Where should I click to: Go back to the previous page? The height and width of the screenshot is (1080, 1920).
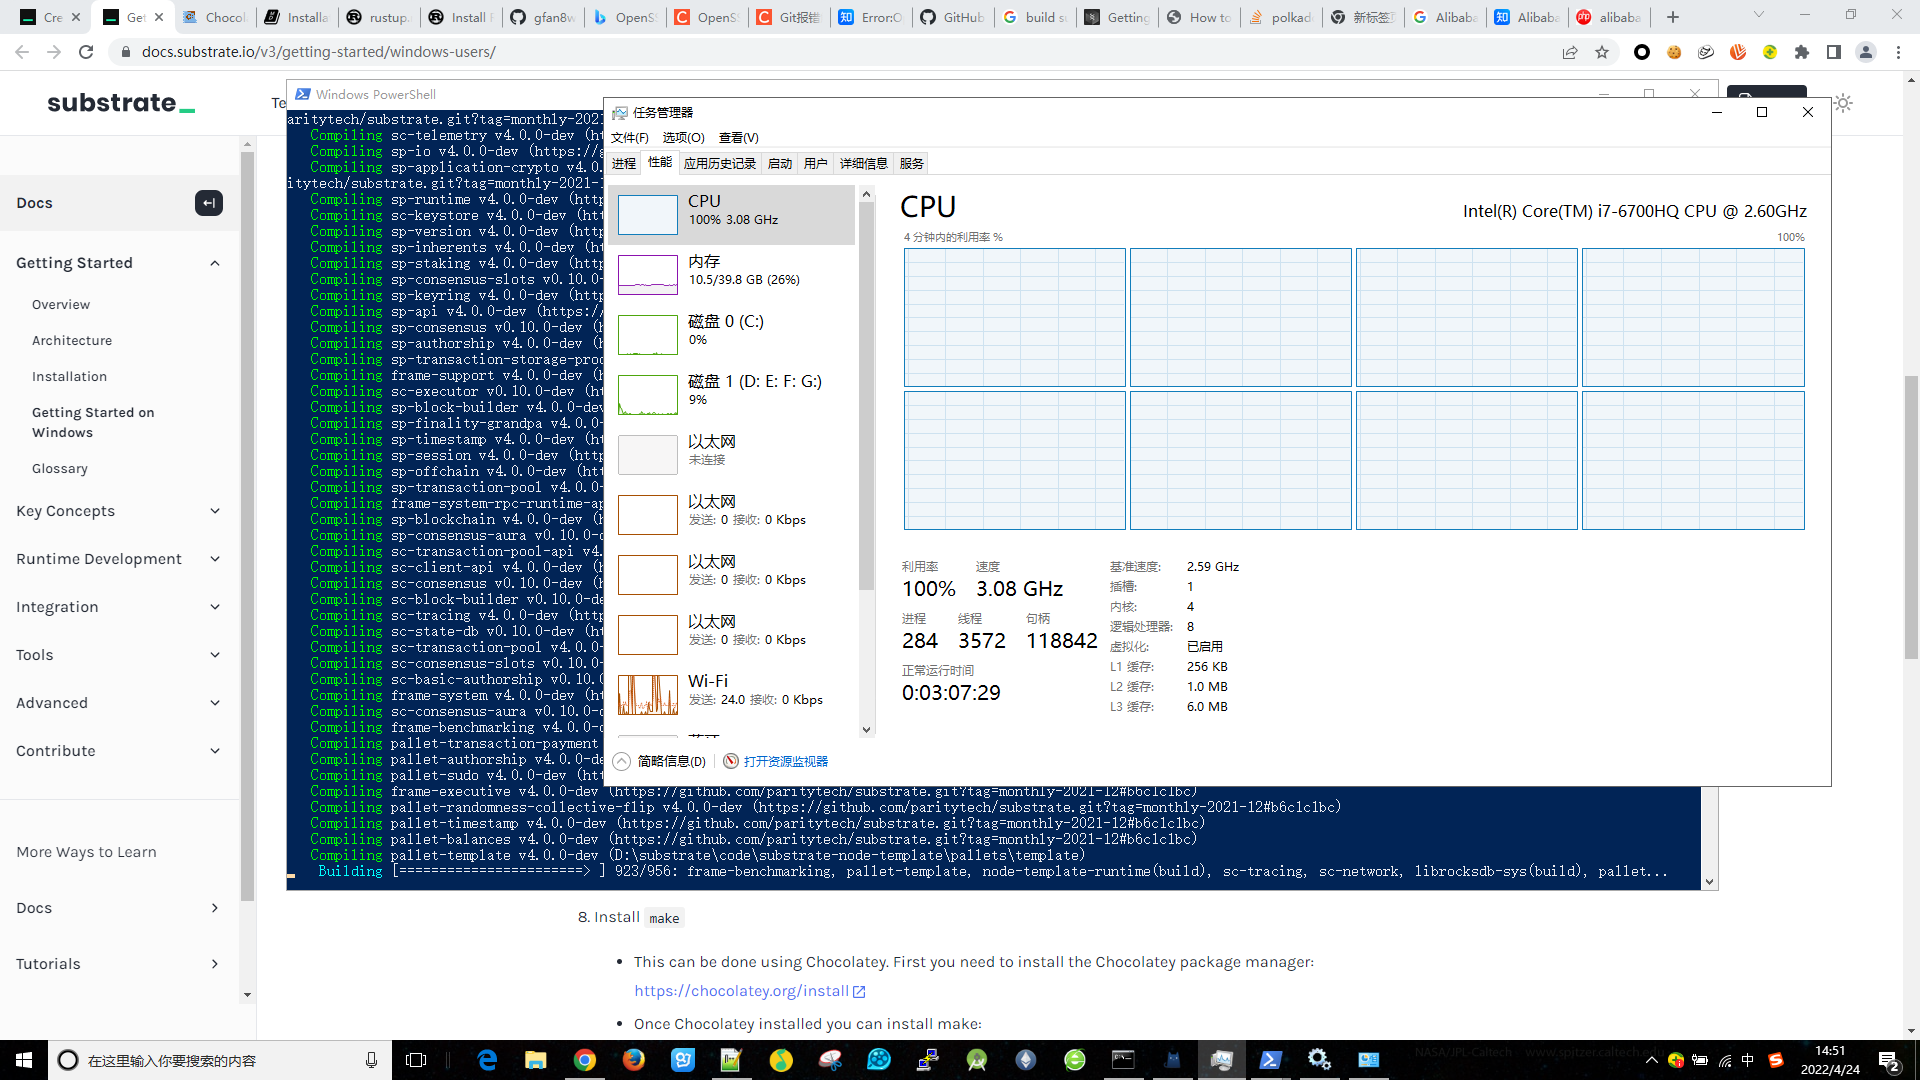point(22,52)
